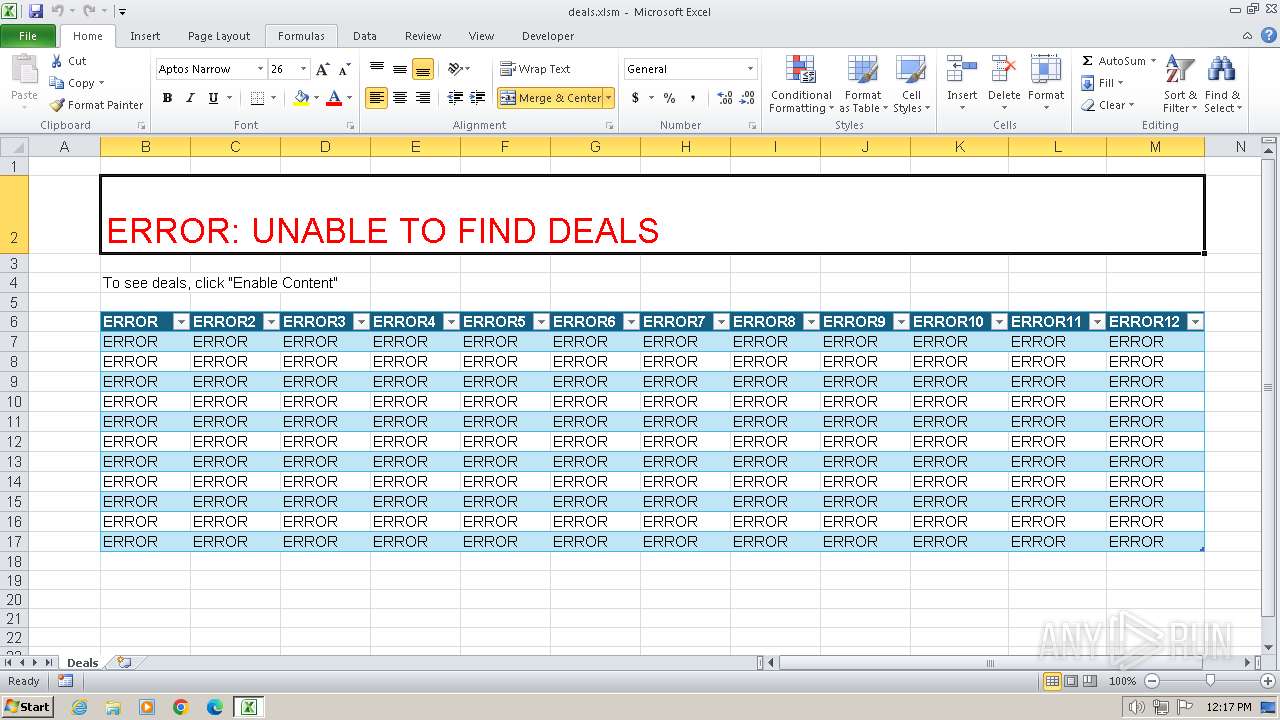
Task: Toggle Bold formatting
Action: [x=167, y=98]
